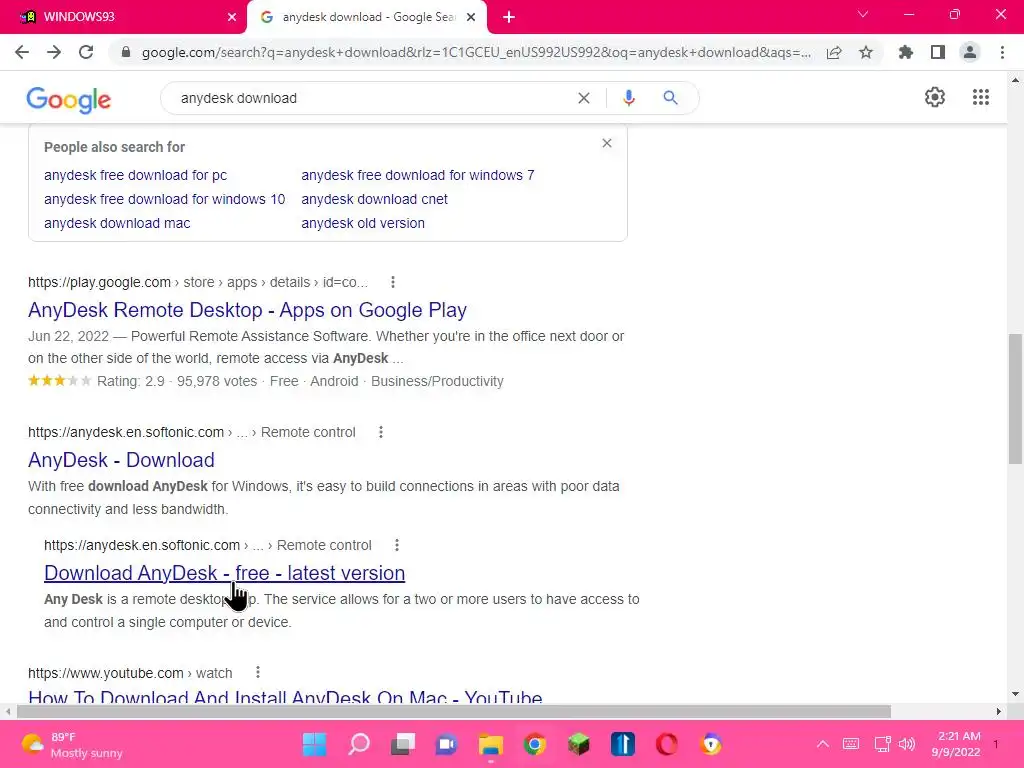1024x768 pixels.
Task: Search anydesk free download for windows 7
Action: [418, 175]
